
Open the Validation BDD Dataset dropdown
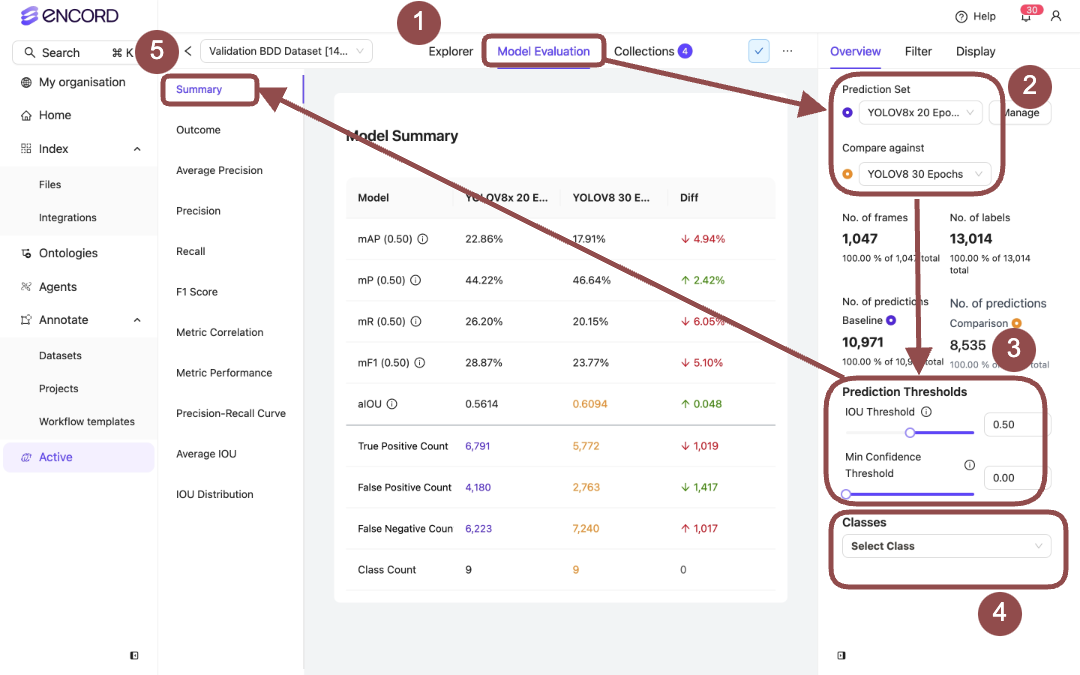(x=287, y=51)
